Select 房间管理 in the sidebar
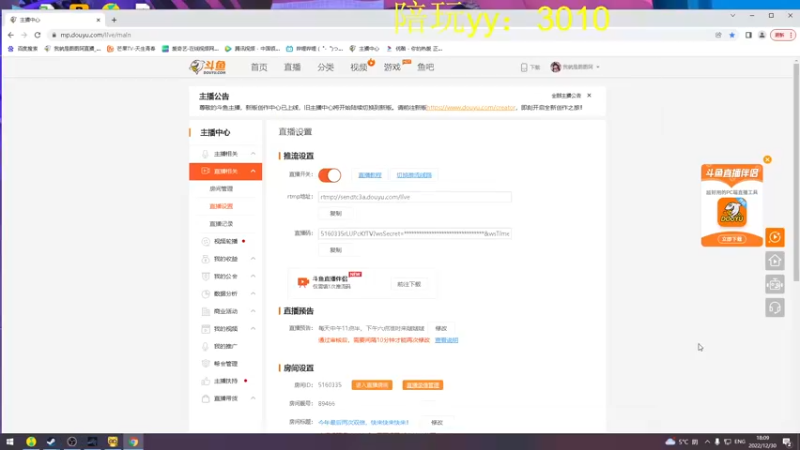 pyautogui.click(x=221, y=189)
